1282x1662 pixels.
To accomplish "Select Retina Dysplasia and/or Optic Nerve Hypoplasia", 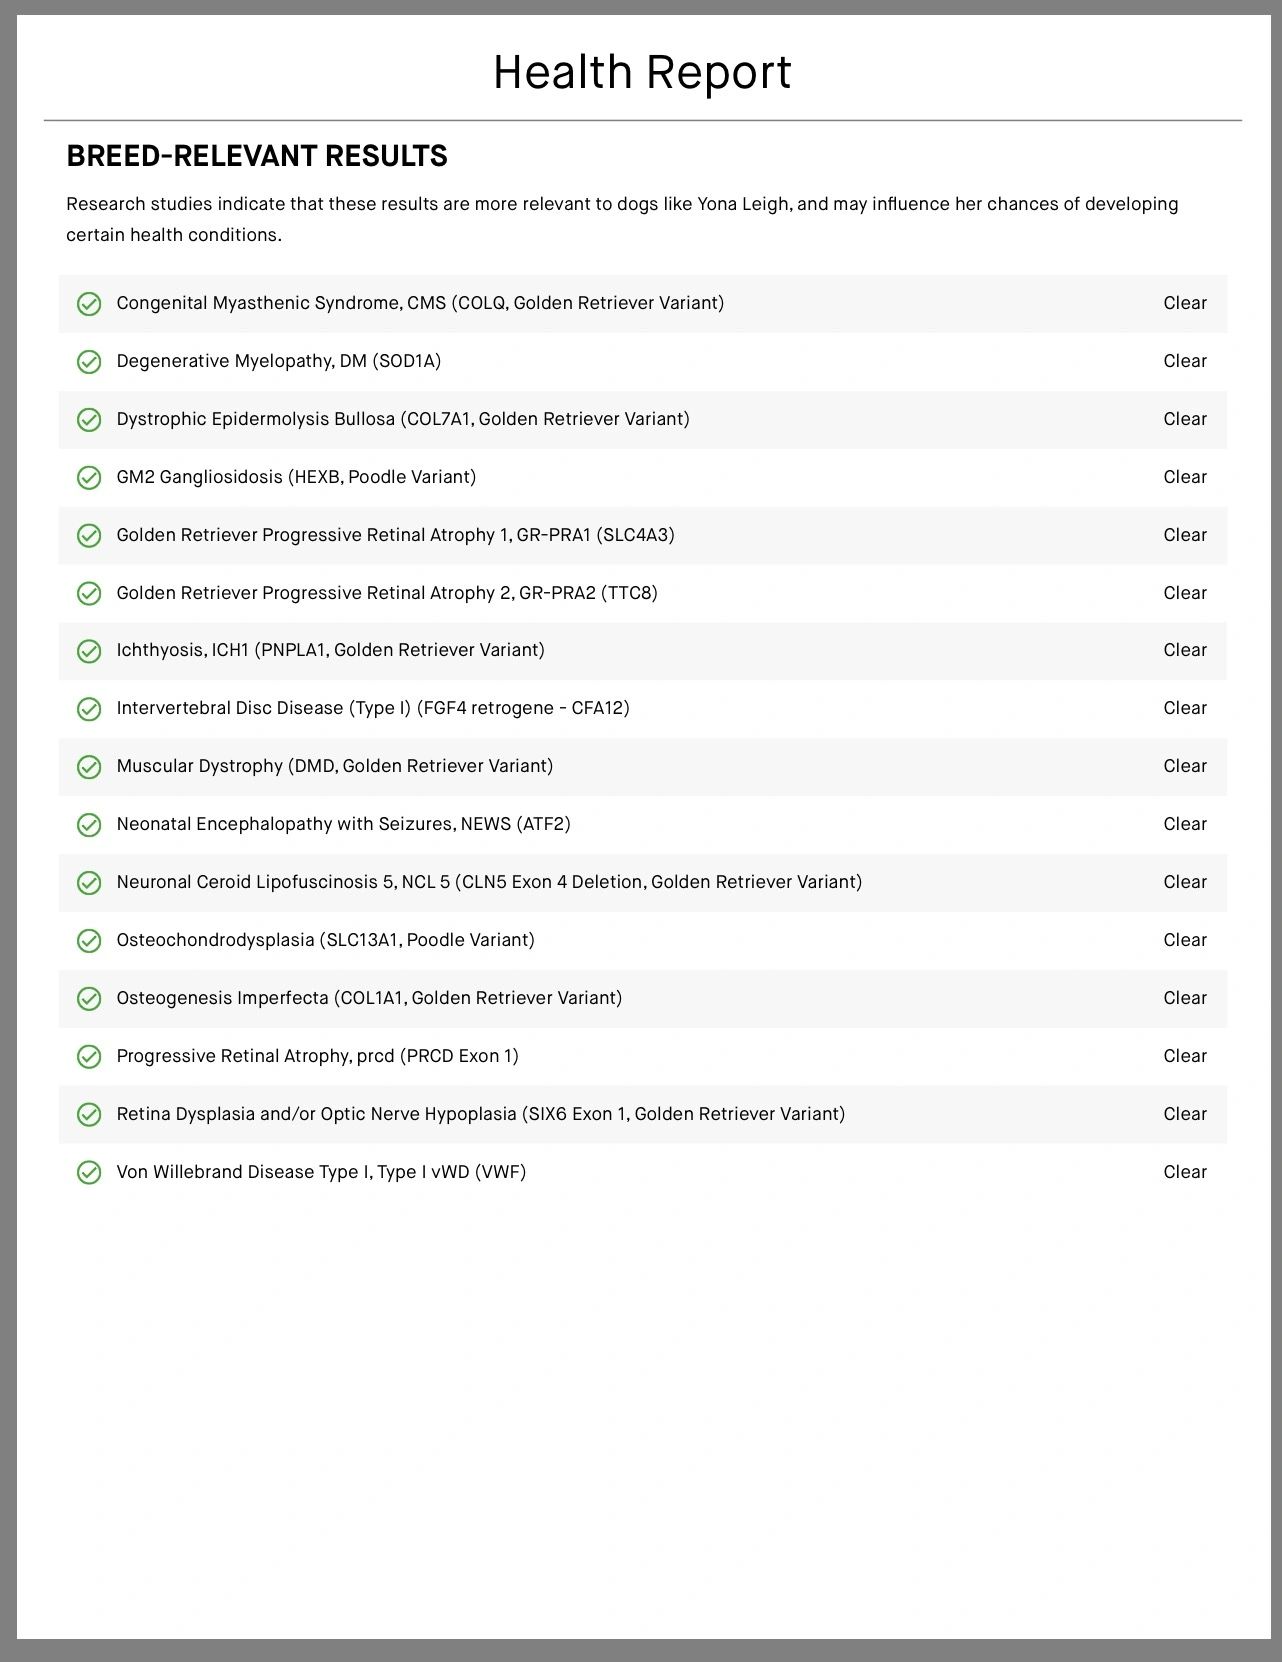I will (480, 1114).
